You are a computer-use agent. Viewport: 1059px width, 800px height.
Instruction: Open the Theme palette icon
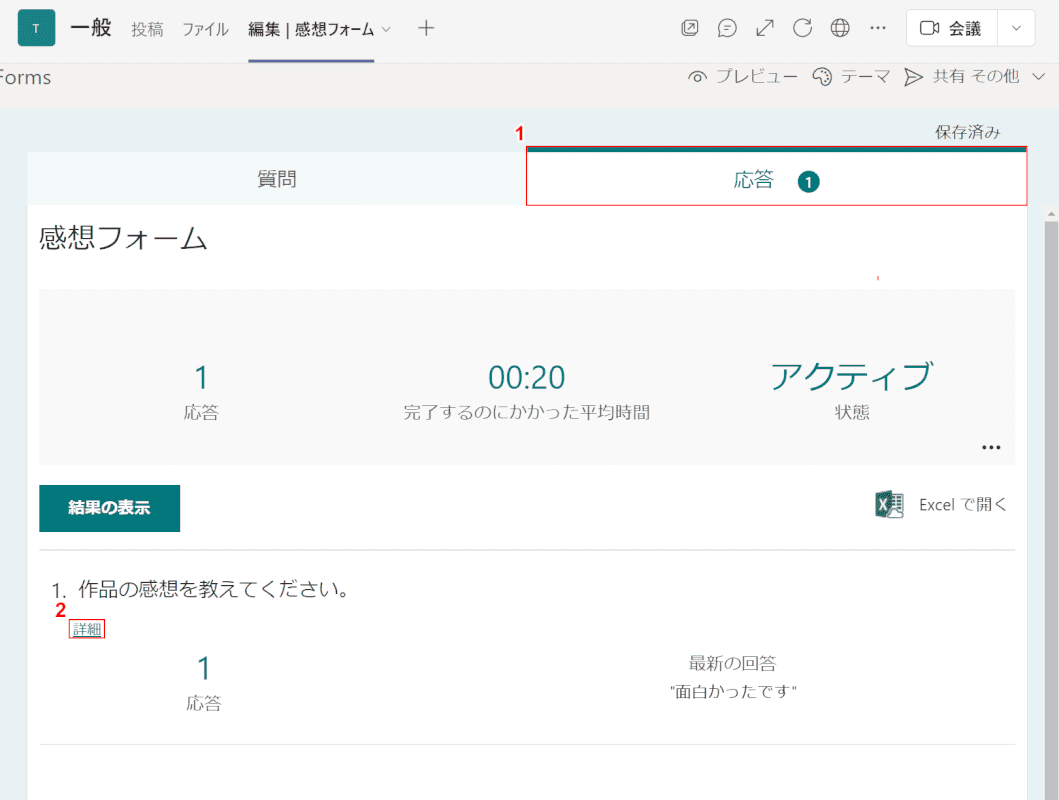[x=822, y=77]
